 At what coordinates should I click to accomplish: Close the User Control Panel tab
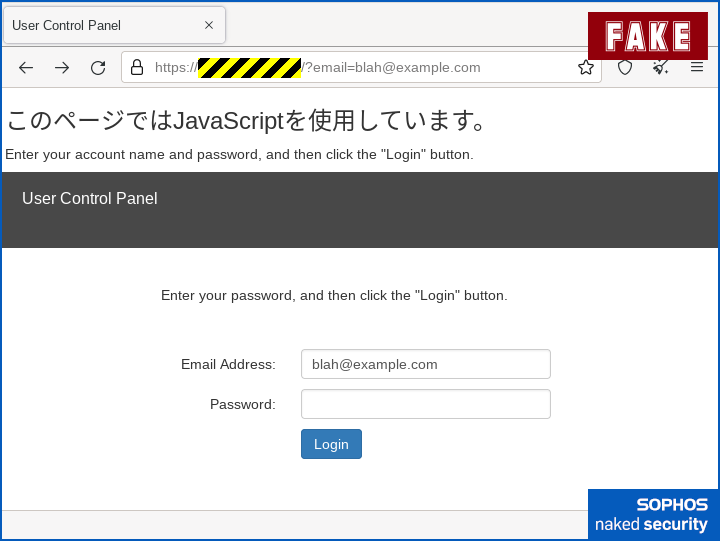209,25
